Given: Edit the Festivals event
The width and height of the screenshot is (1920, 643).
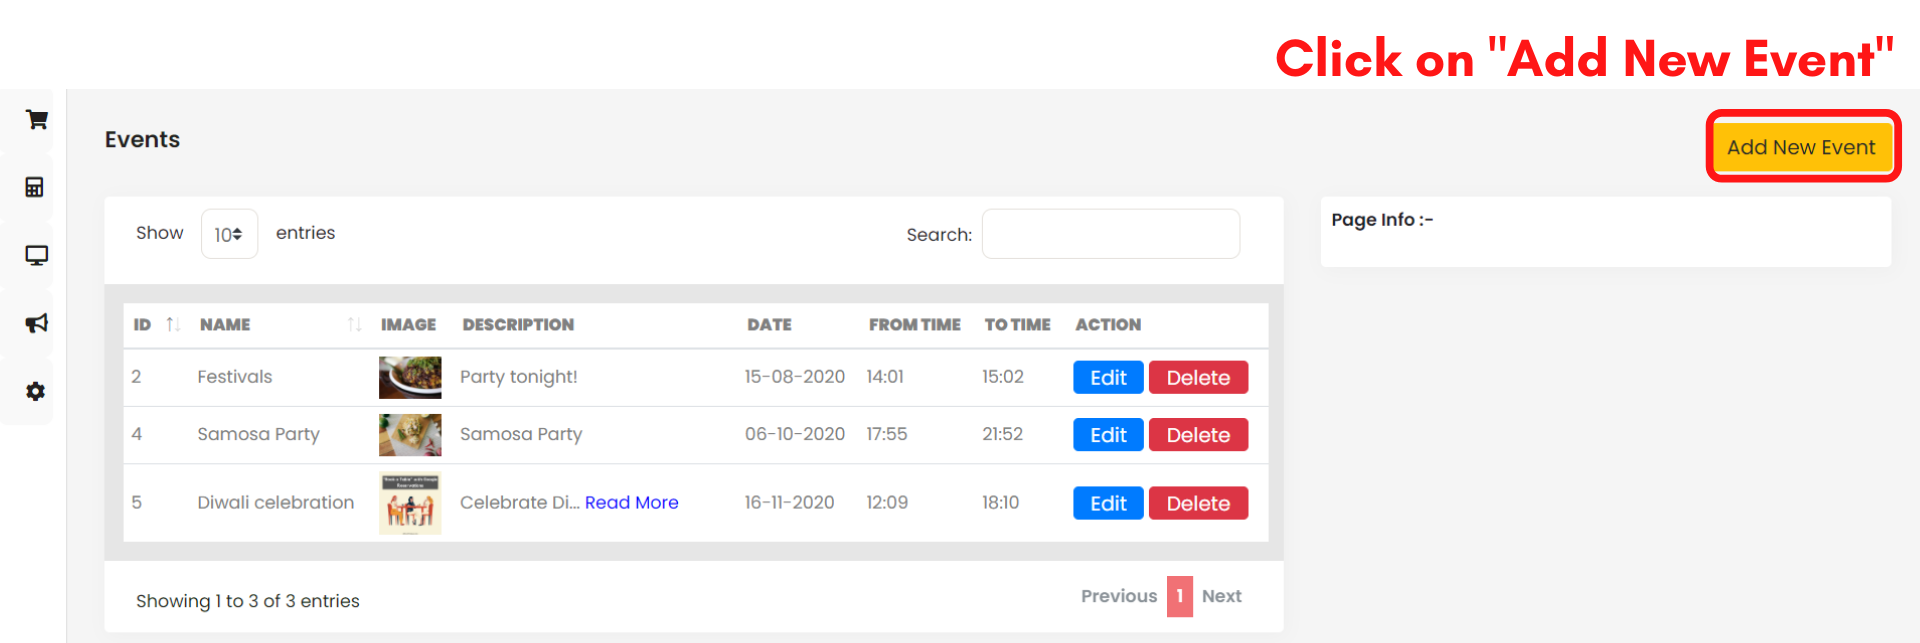Looking at the screenshot, I should coord(1107,378).
